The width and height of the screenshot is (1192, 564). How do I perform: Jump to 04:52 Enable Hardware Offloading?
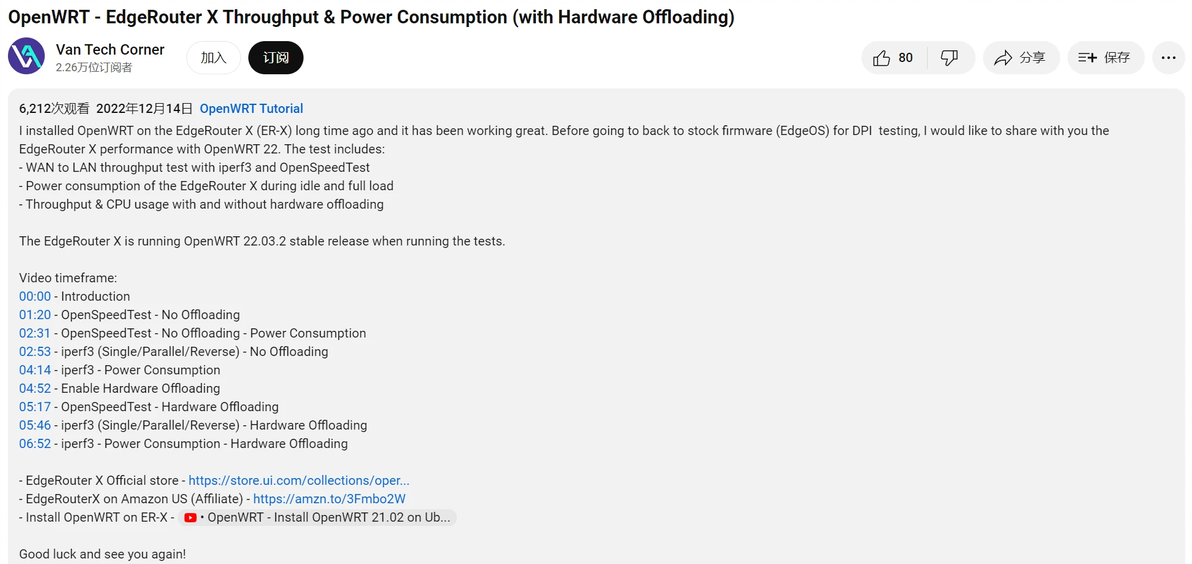[35, 388]
